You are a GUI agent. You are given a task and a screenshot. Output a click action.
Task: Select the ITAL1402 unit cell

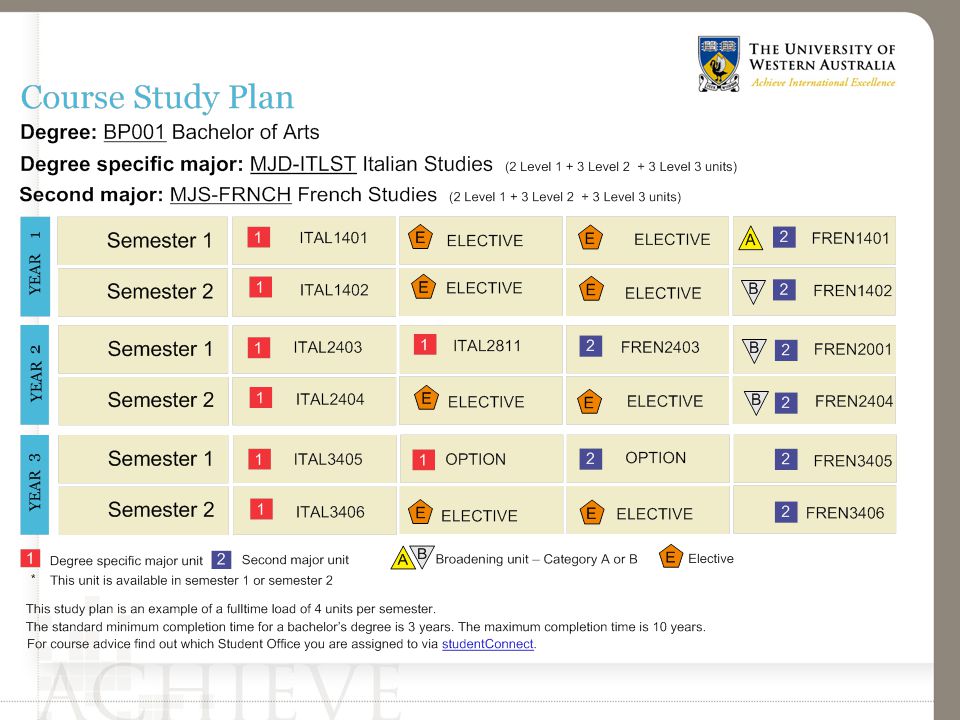coord(313,291)
